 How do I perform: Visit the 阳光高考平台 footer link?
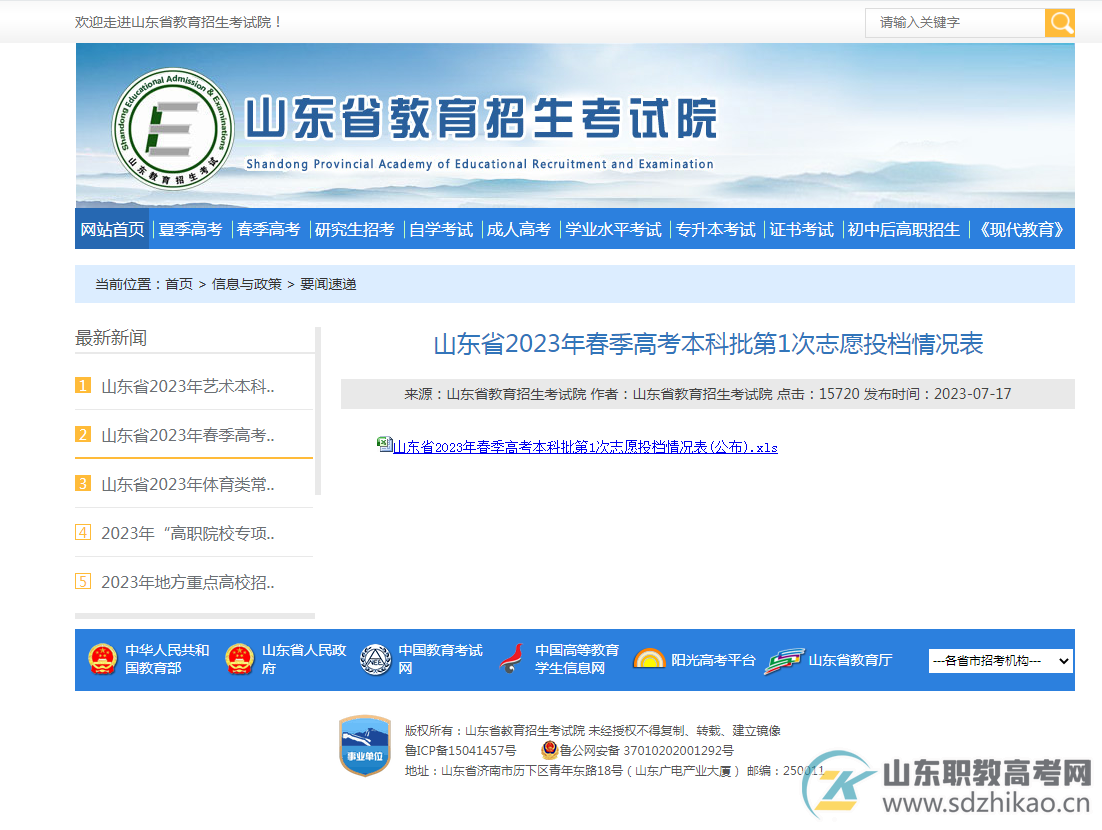click(713, 660)
